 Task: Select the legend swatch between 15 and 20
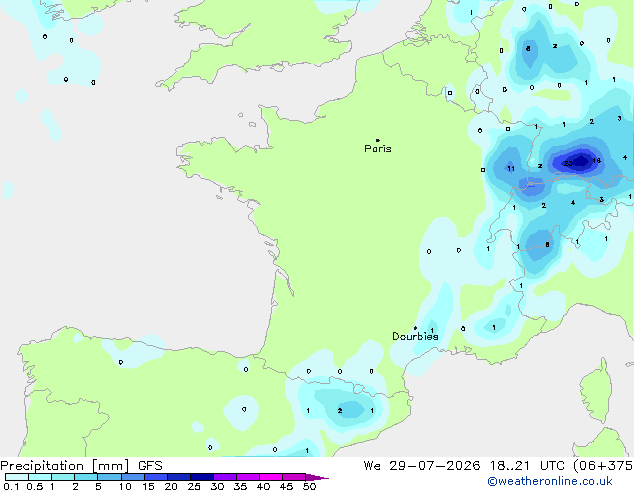[x=156, y=477]
